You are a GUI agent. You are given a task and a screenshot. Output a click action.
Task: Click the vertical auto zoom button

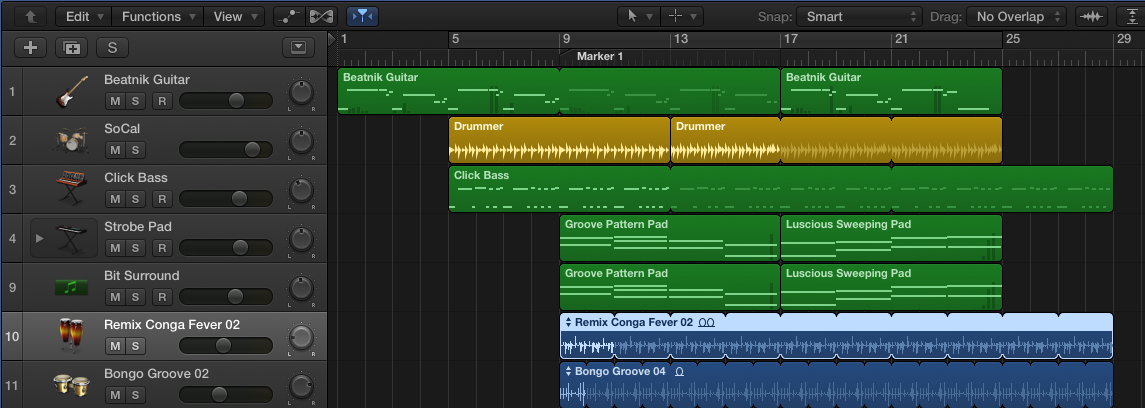point(1131,16)
